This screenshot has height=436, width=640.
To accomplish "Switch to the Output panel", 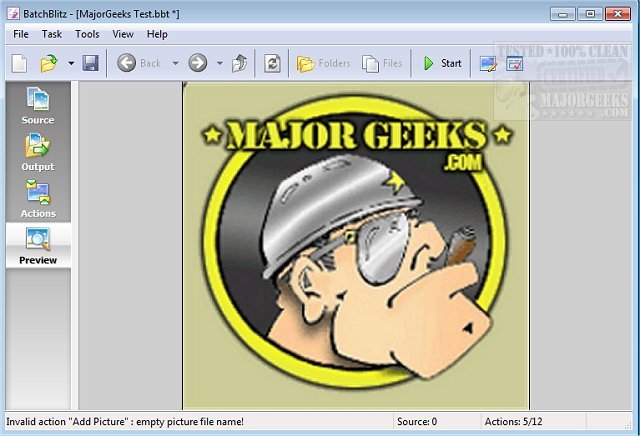I will (x=38, y=152).
